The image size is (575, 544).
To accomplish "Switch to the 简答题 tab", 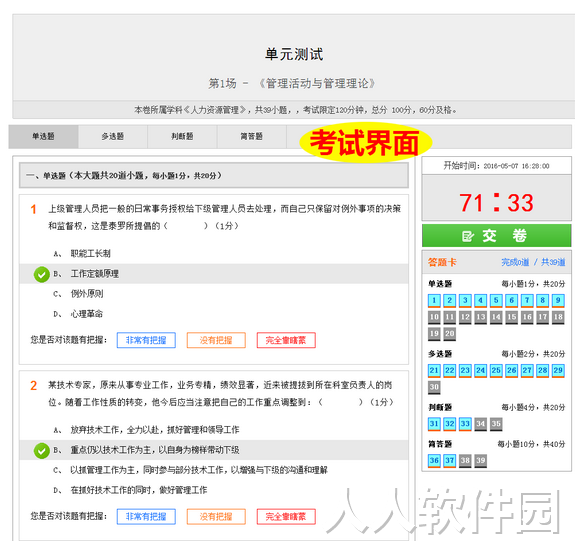I will pos(252,136).
